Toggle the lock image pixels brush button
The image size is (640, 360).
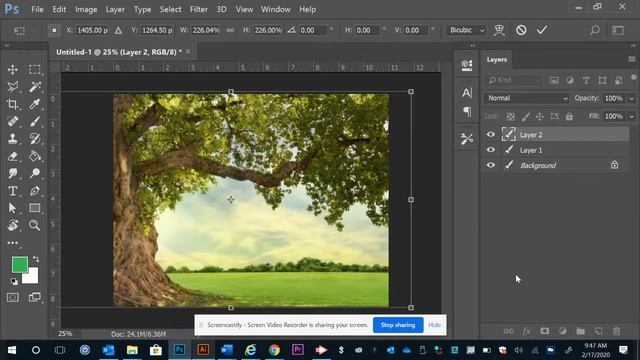click(525, 117)
